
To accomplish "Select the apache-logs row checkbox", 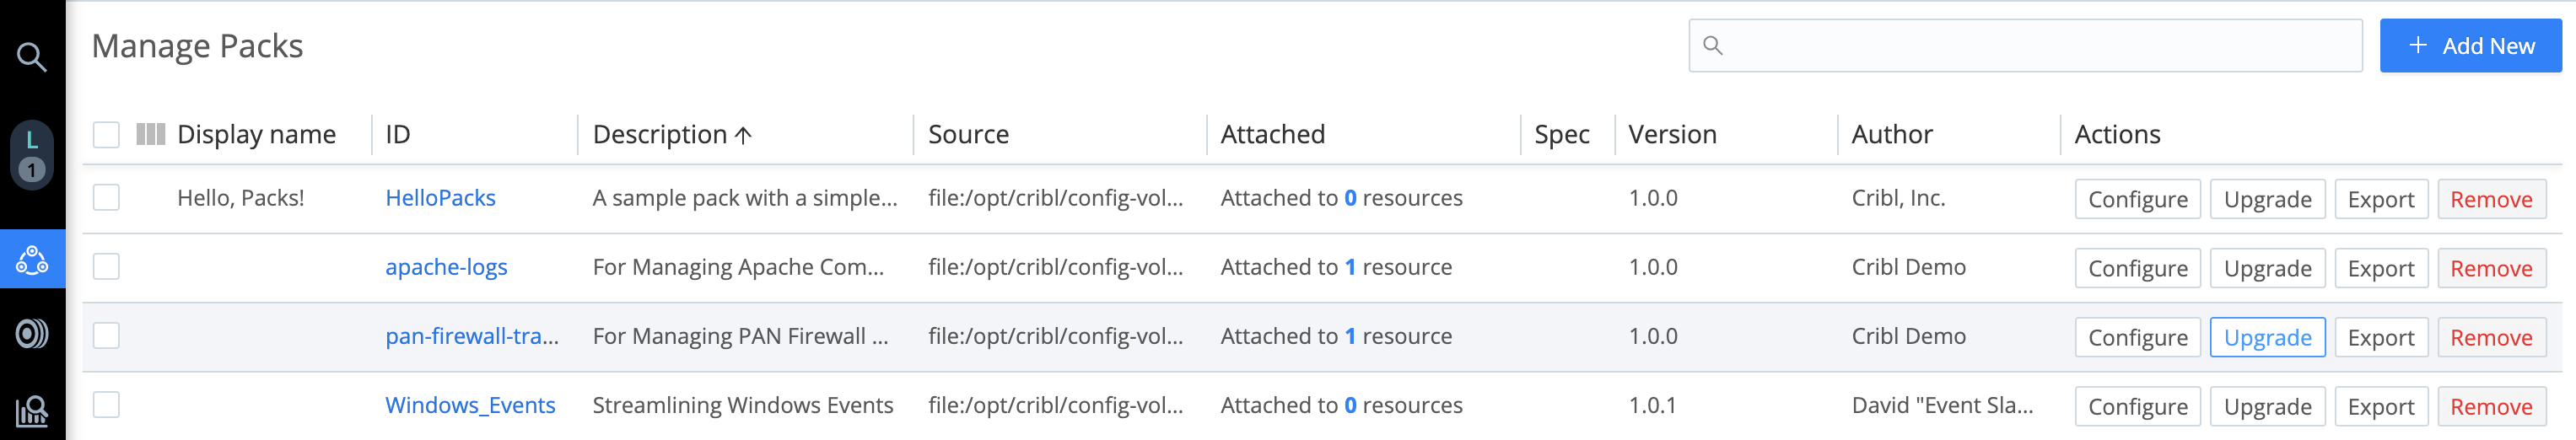I will click(x=106, y=267).
